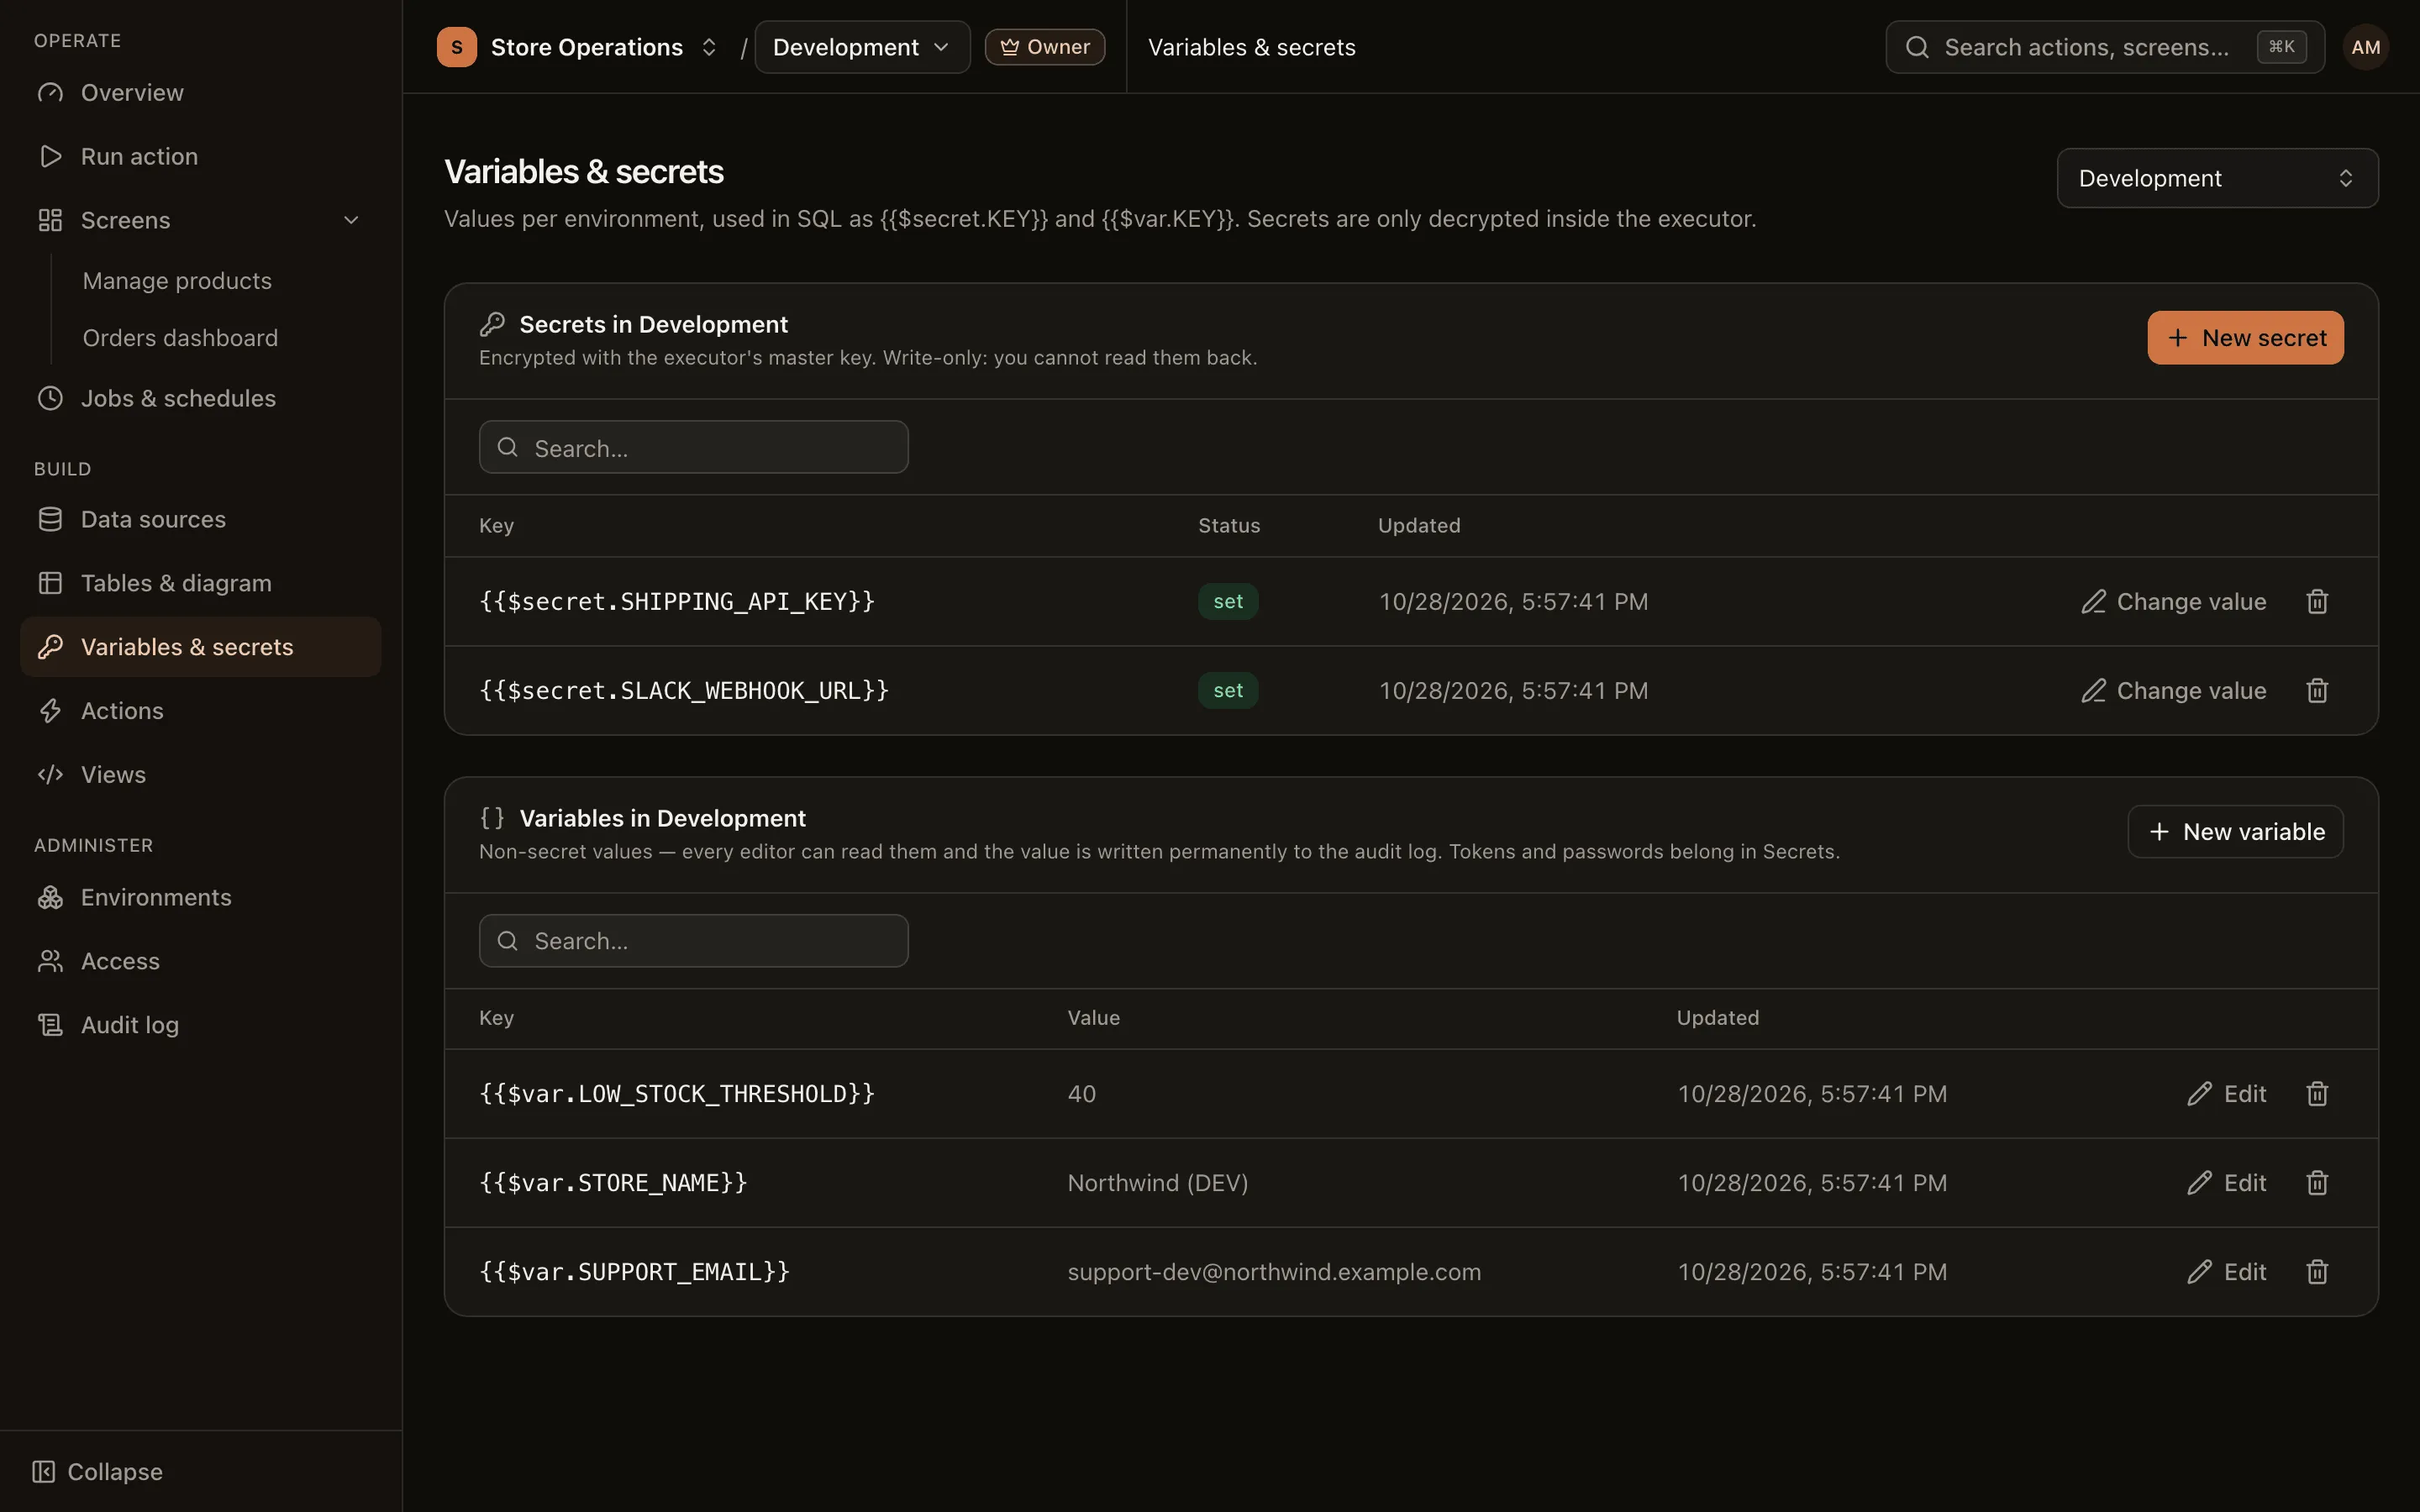Change value of SHIPPING_API_KEY secret

2173,601
